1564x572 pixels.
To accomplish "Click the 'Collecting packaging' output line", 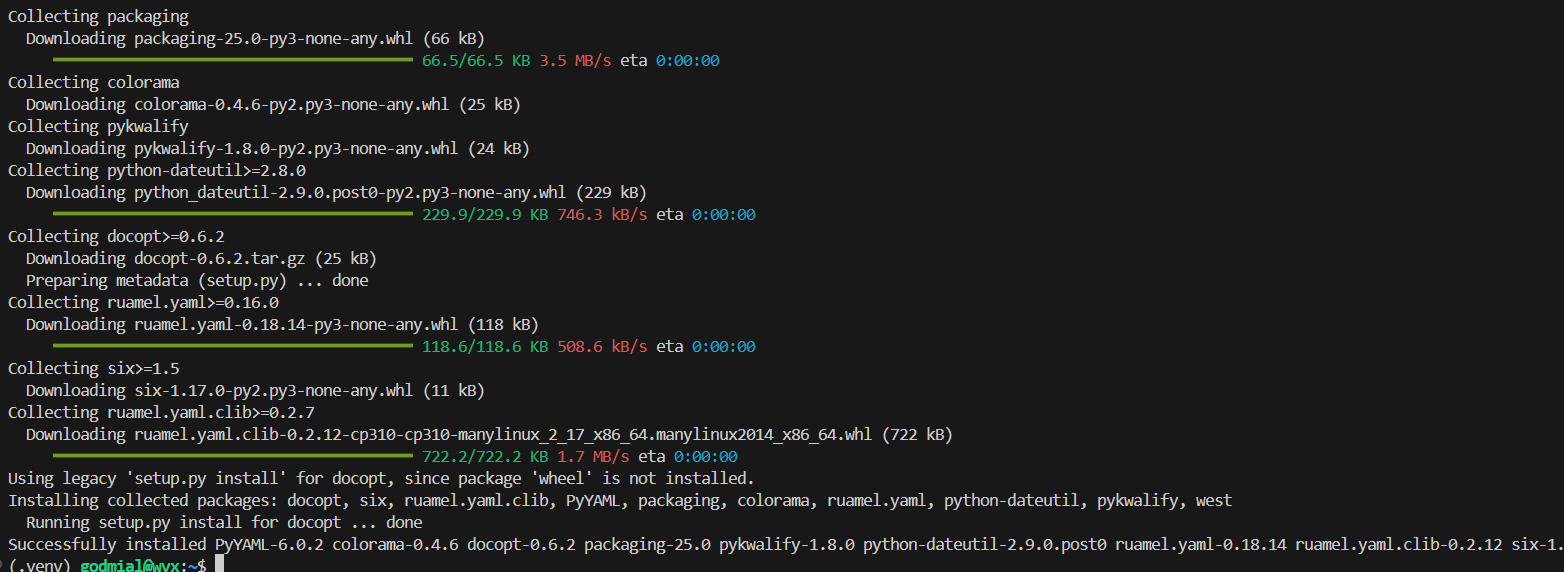I will [98, 17].
